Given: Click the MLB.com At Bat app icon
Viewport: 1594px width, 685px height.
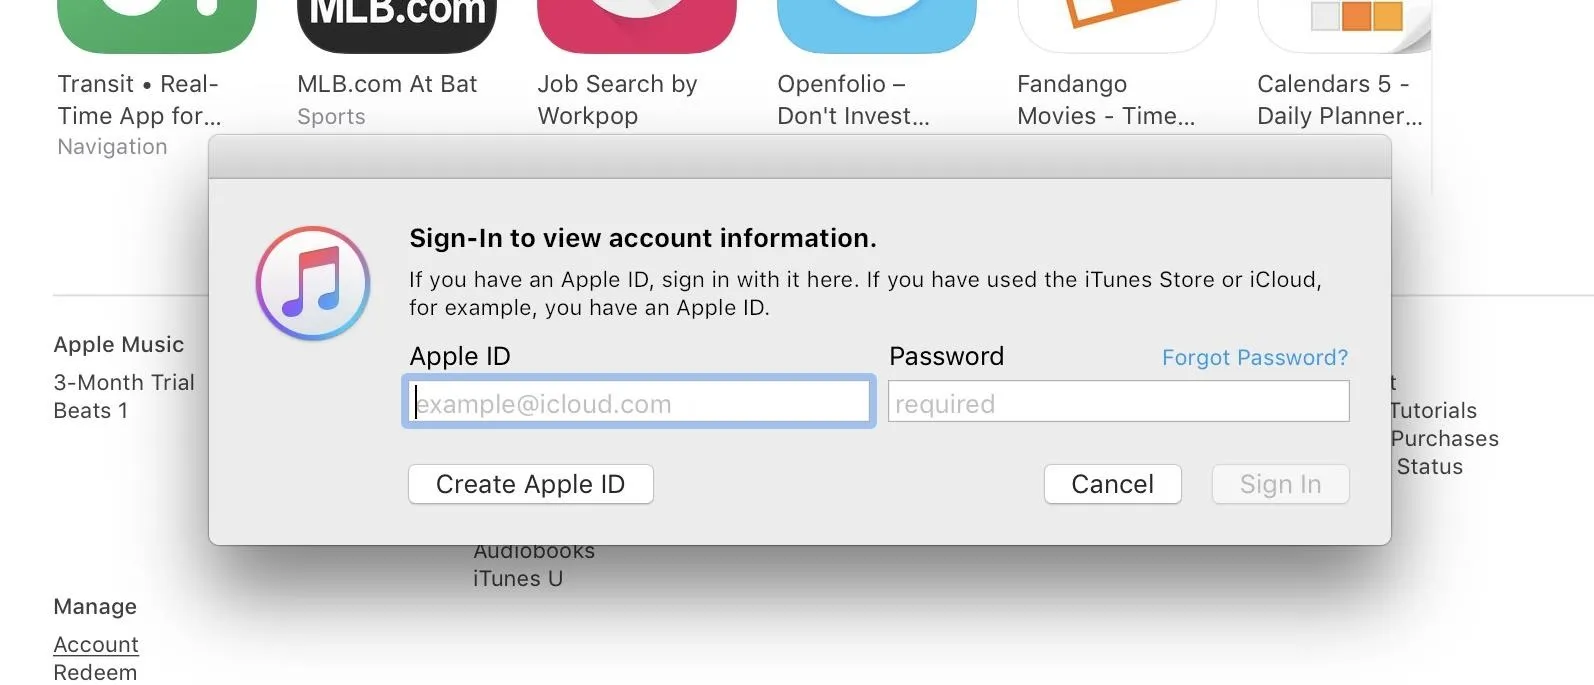Looking at the screenshot, I should pyautogui.click(x=397, y=24).
